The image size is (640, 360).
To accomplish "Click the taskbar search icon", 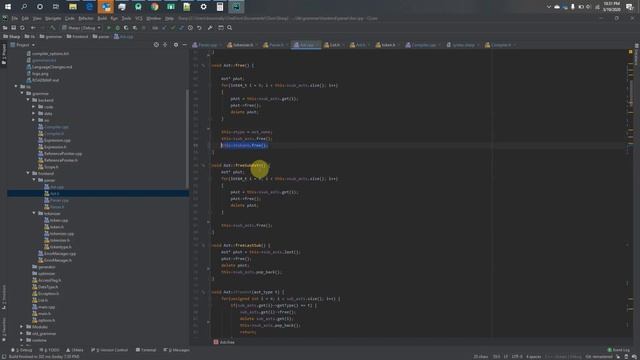I will (x=24, y=7).
